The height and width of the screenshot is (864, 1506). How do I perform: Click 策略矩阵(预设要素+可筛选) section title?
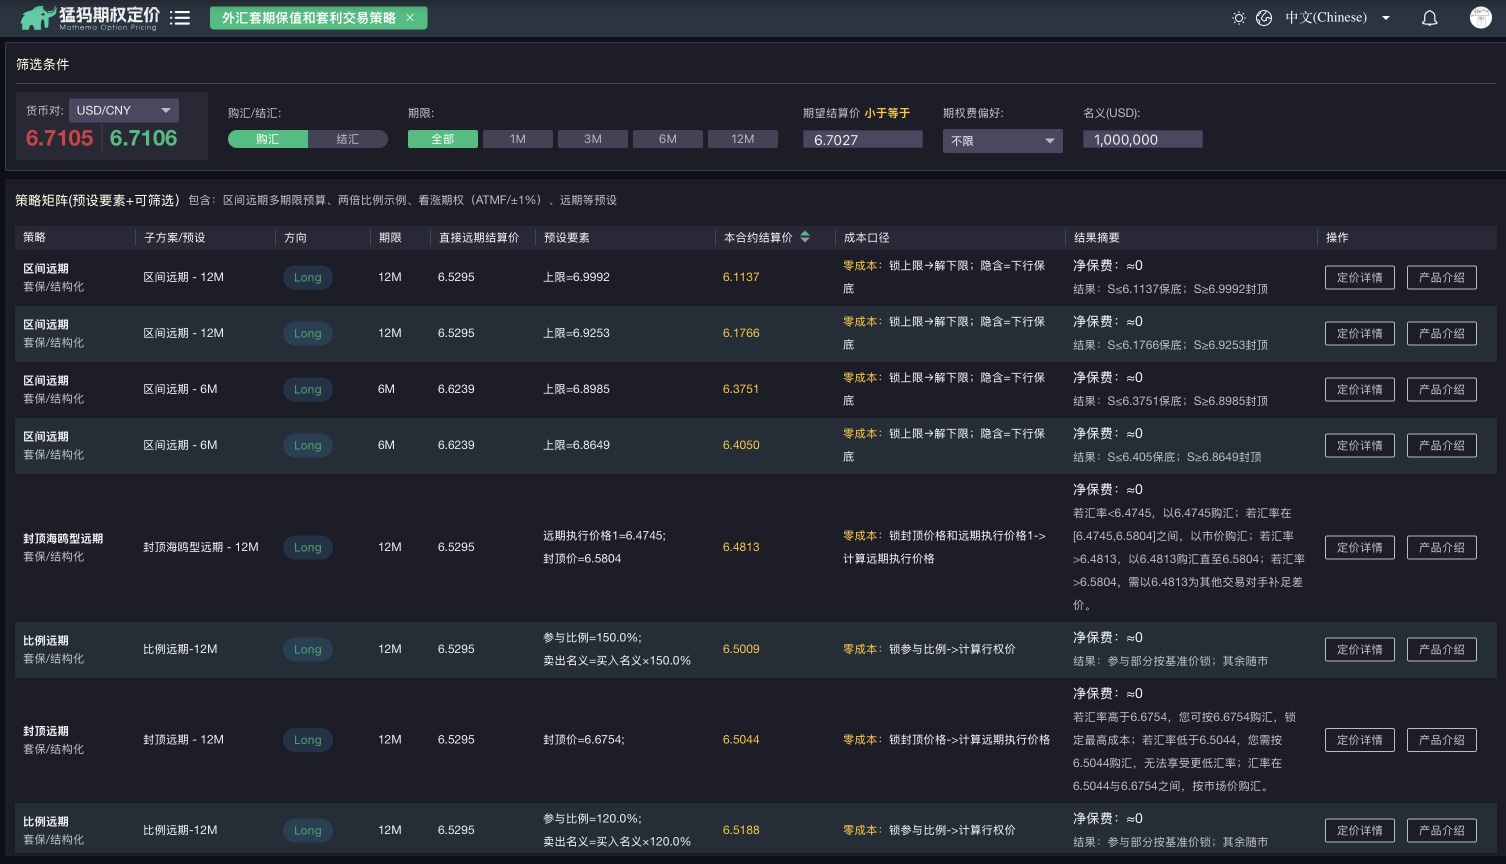coord(97,200)
